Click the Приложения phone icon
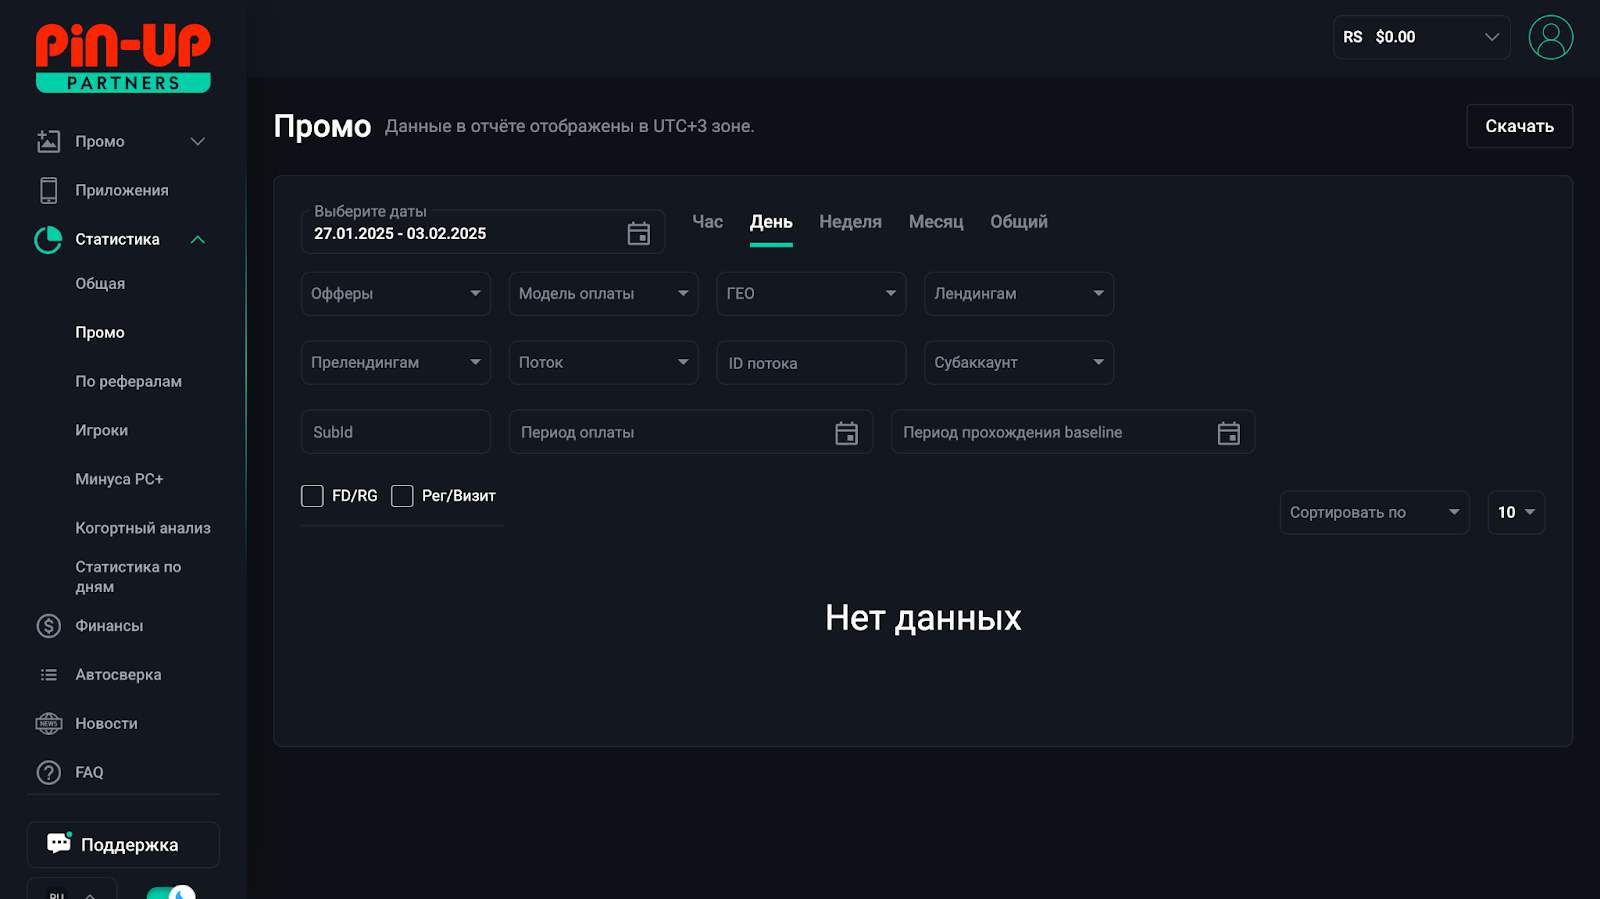Image resolution: width=1600 pixels, height=899 pixels. point(48,190)
